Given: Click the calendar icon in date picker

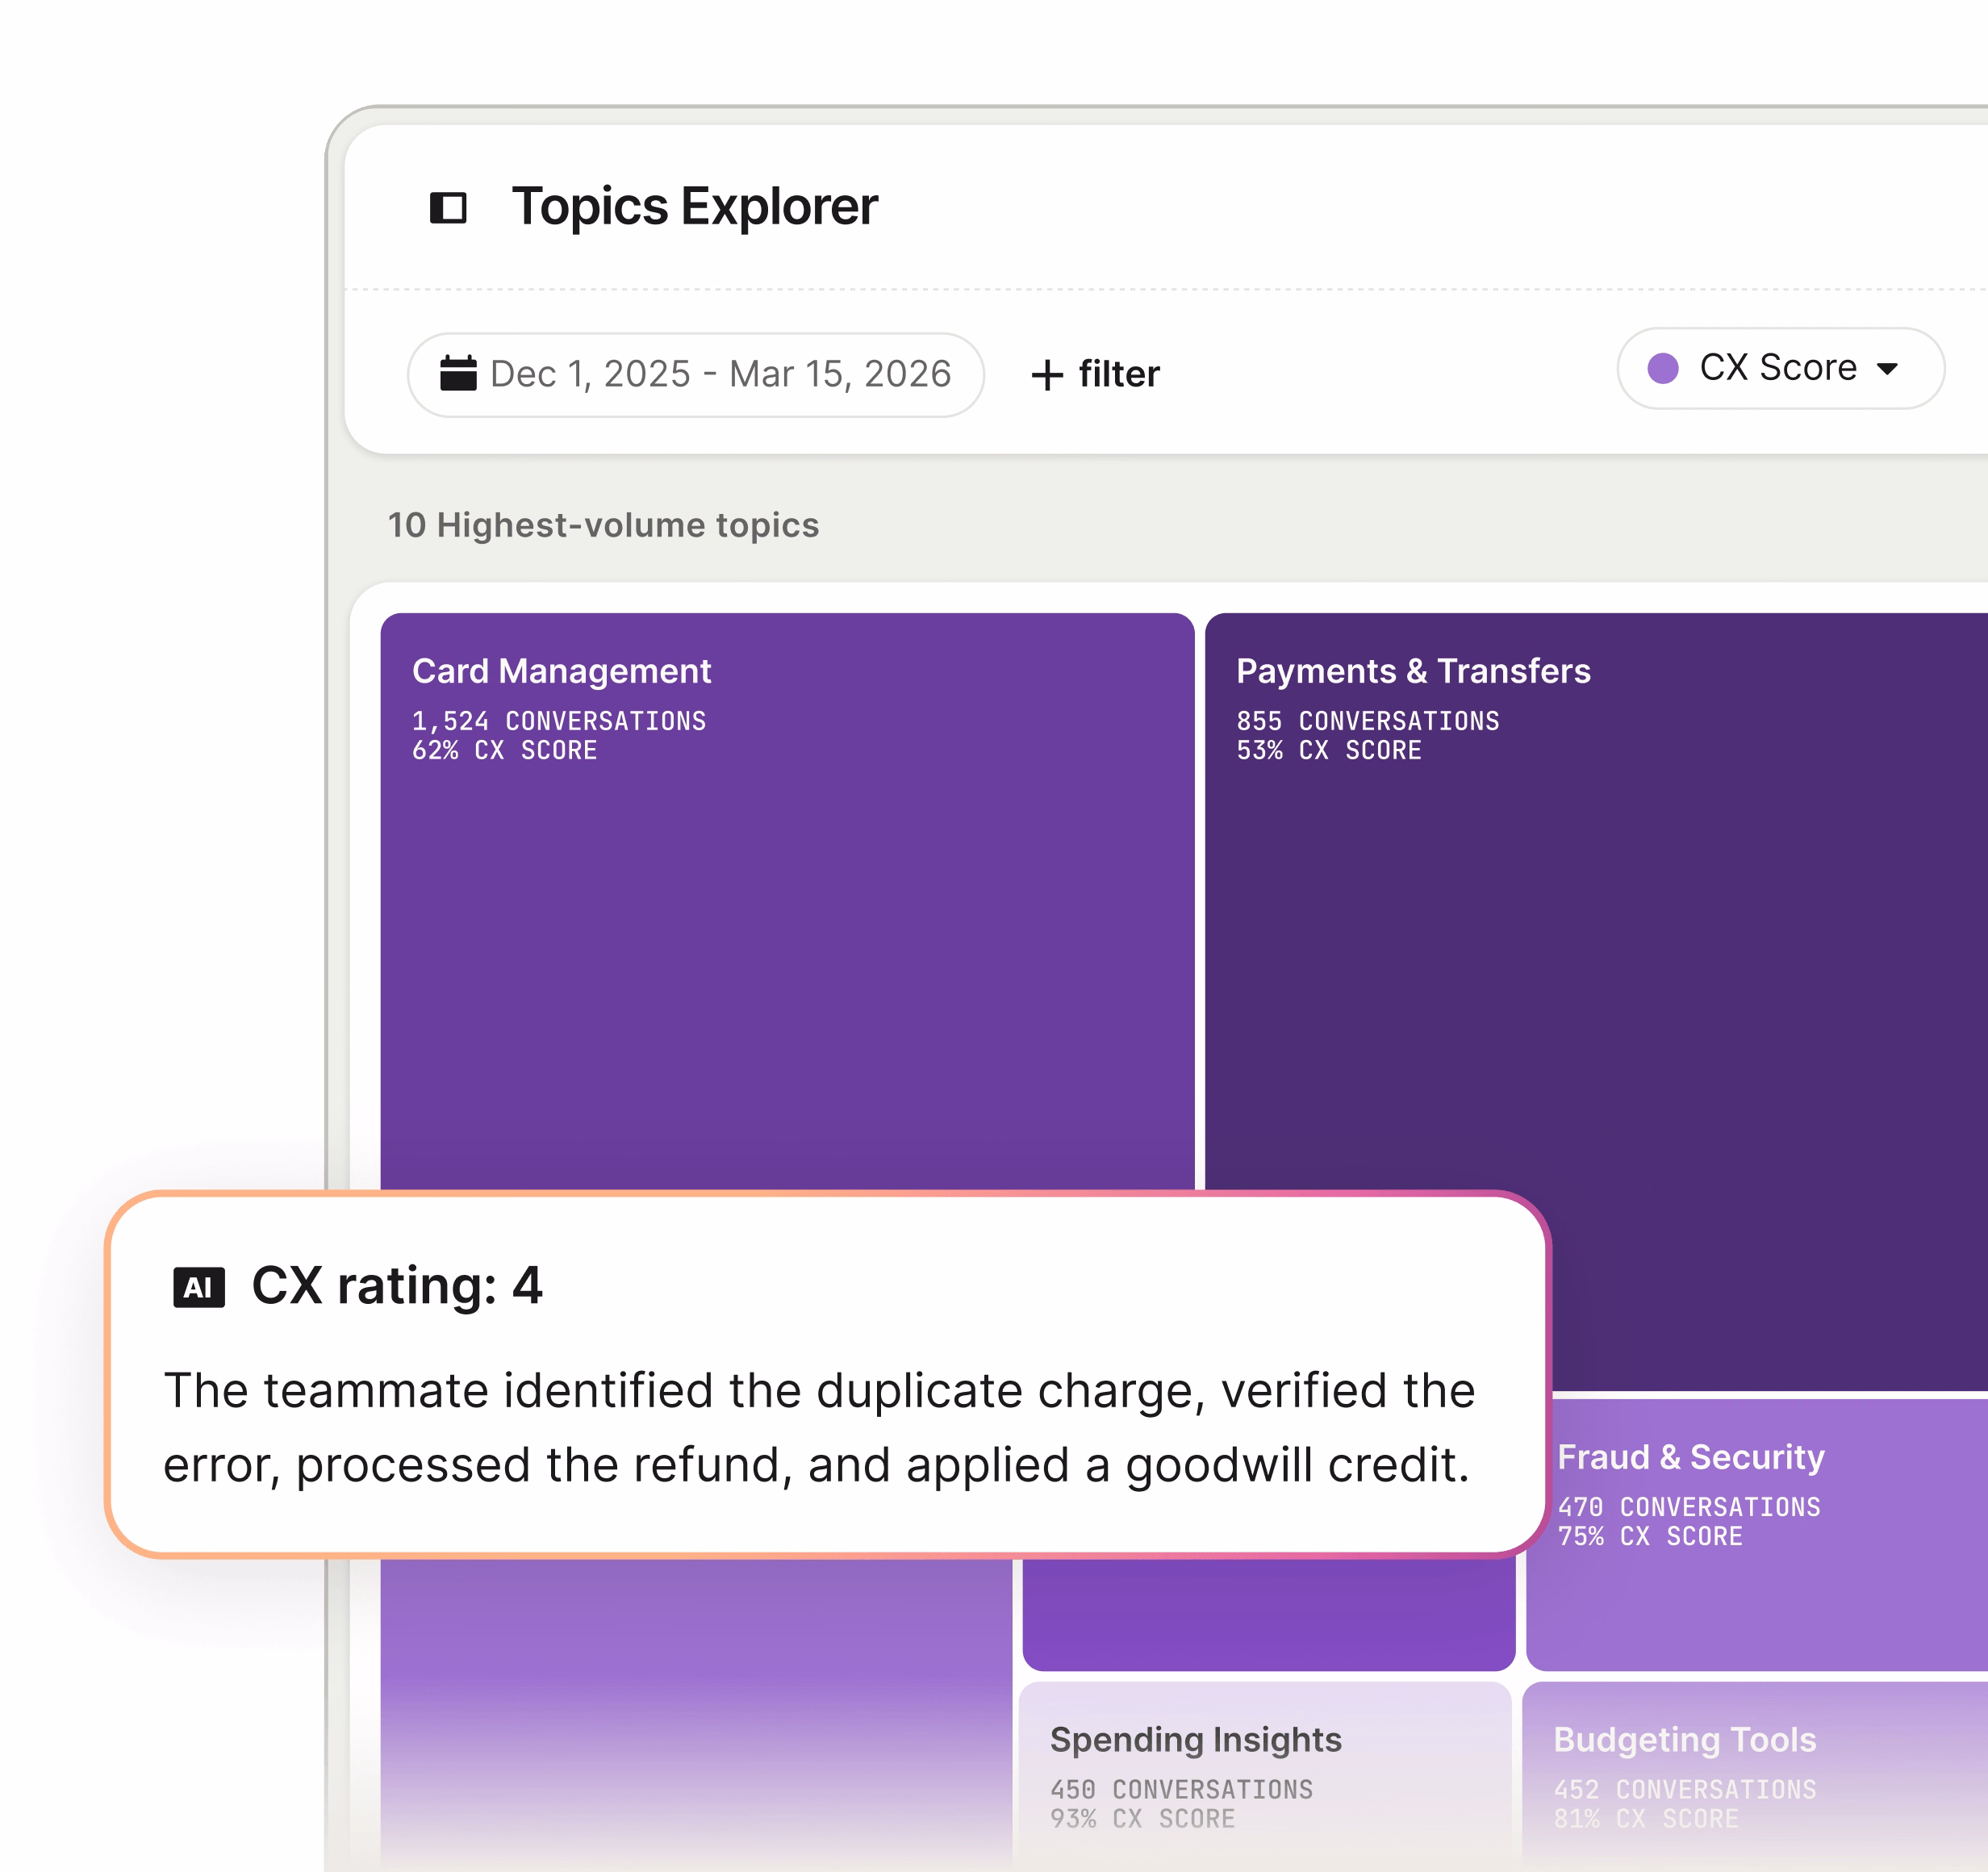Looking at the screenshot, I should tap(458, 373).
